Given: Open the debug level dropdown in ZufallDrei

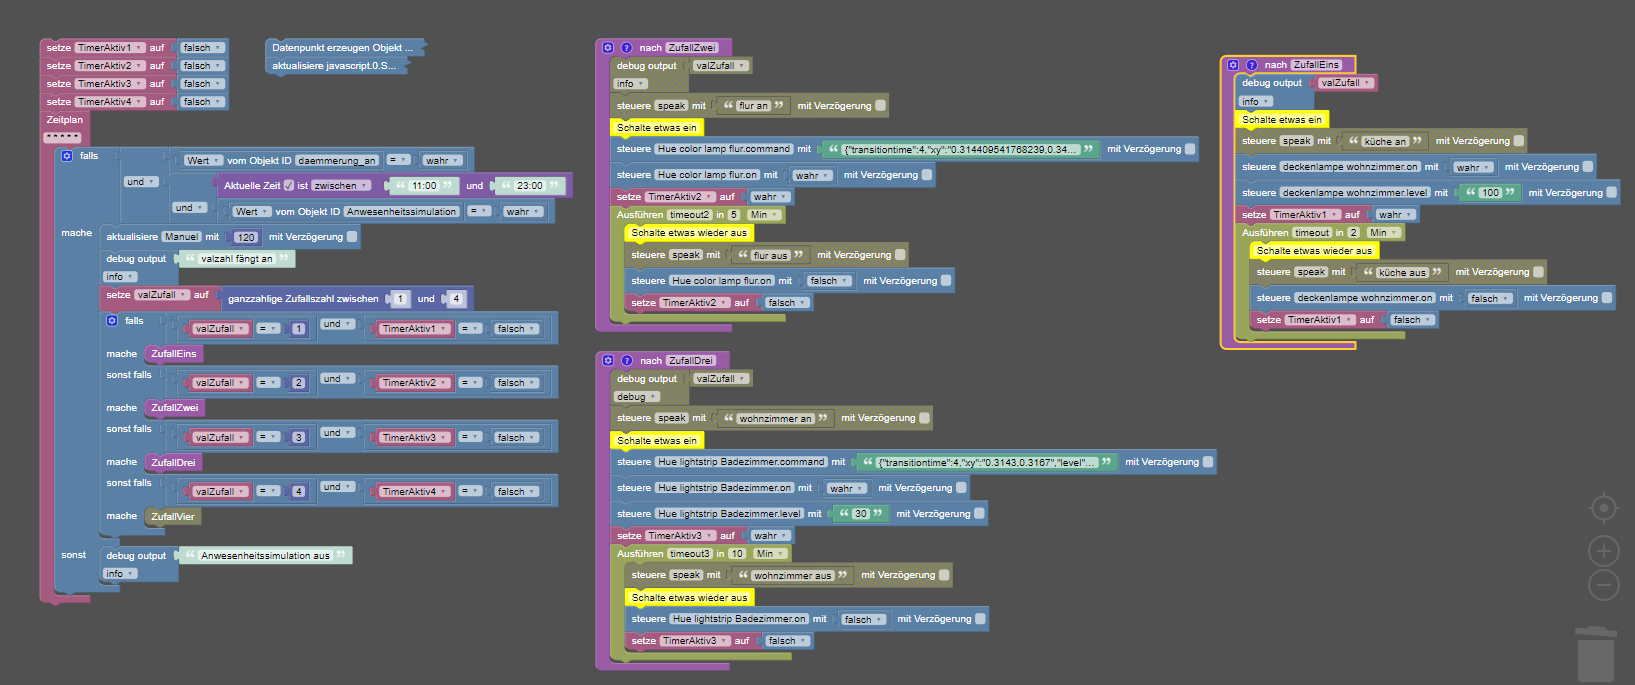Looking at the screenshot, I should click(x=636, y=397).
